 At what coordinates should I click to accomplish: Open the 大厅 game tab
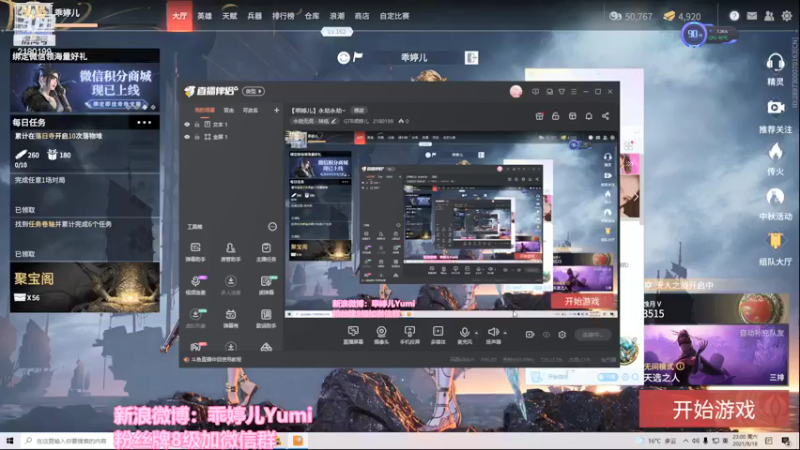coord(179,16)
